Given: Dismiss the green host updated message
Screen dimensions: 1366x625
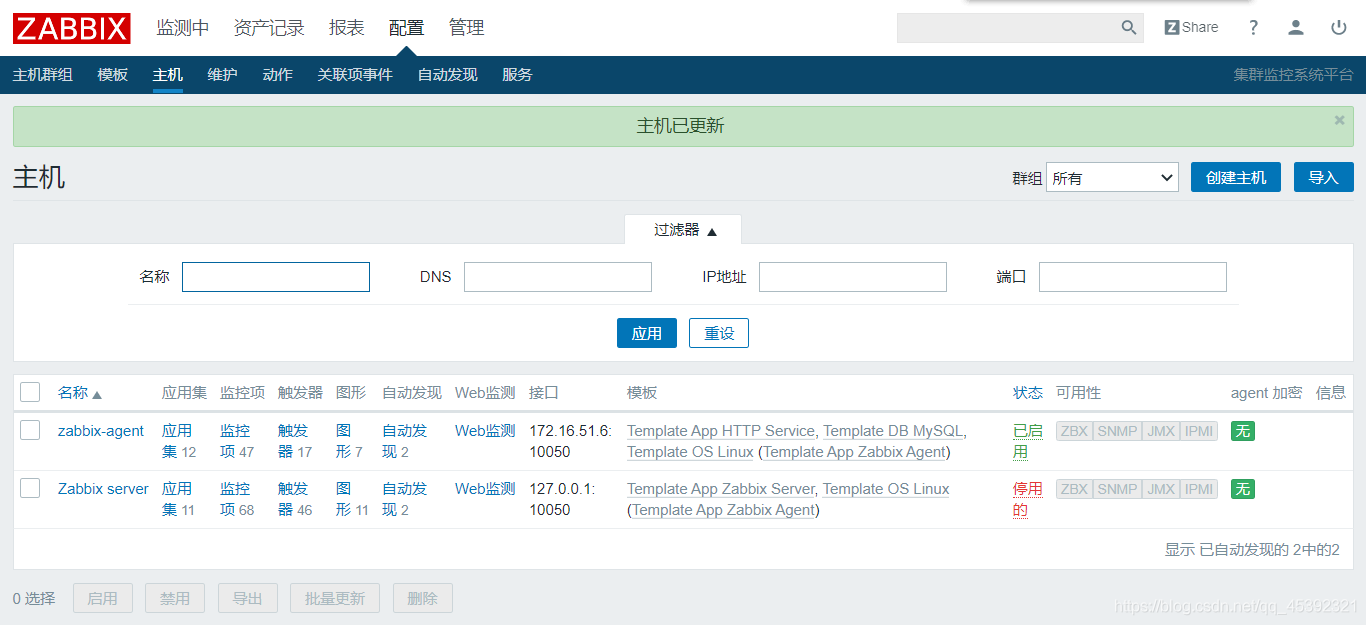Looking at the screenshot, I should click(x=1340, y=120).
